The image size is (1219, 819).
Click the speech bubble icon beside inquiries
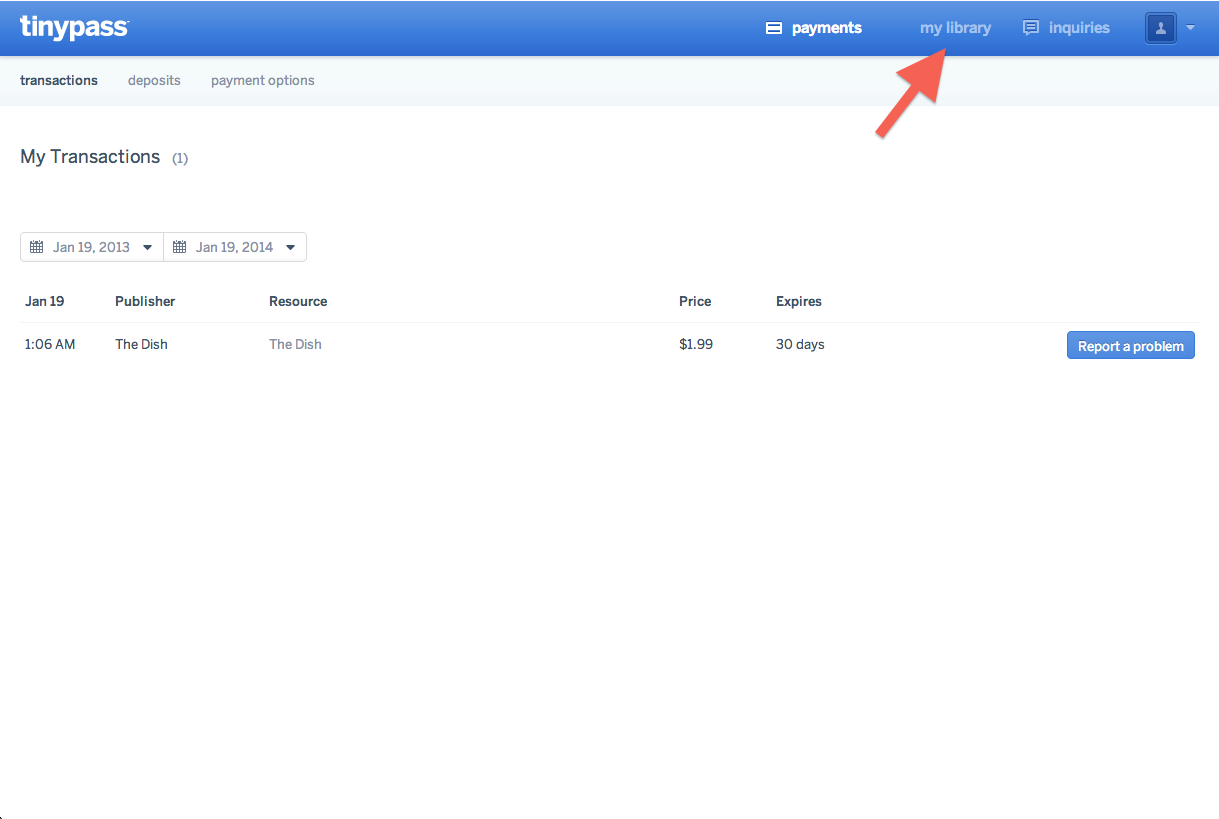click(x=1030, y=28)
